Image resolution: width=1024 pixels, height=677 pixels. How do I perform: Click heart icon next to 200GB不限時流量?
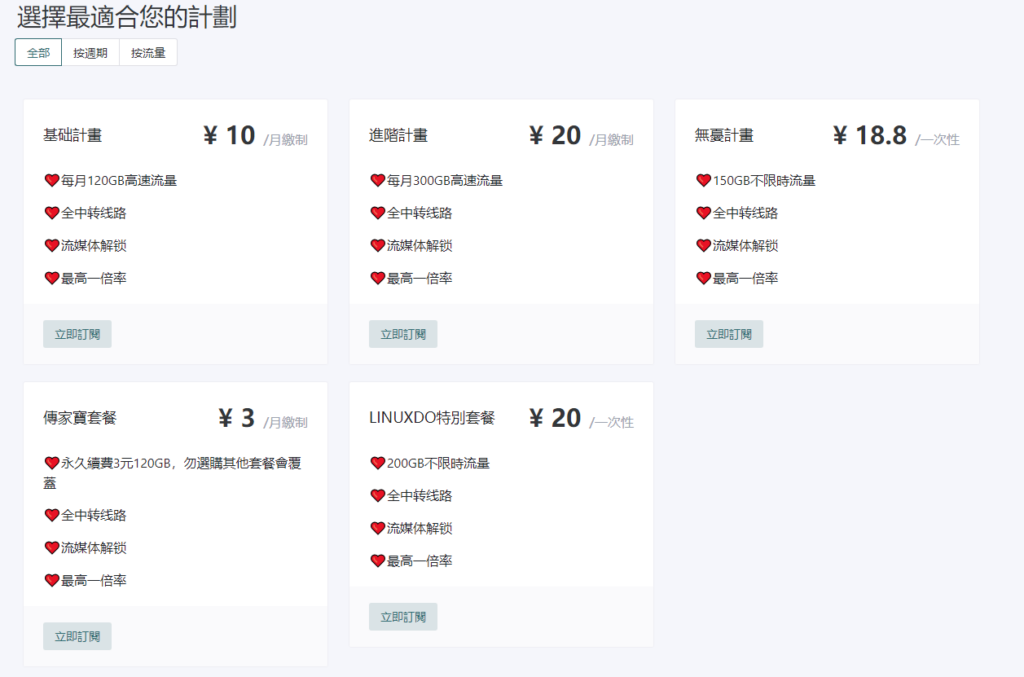[378, 463]
